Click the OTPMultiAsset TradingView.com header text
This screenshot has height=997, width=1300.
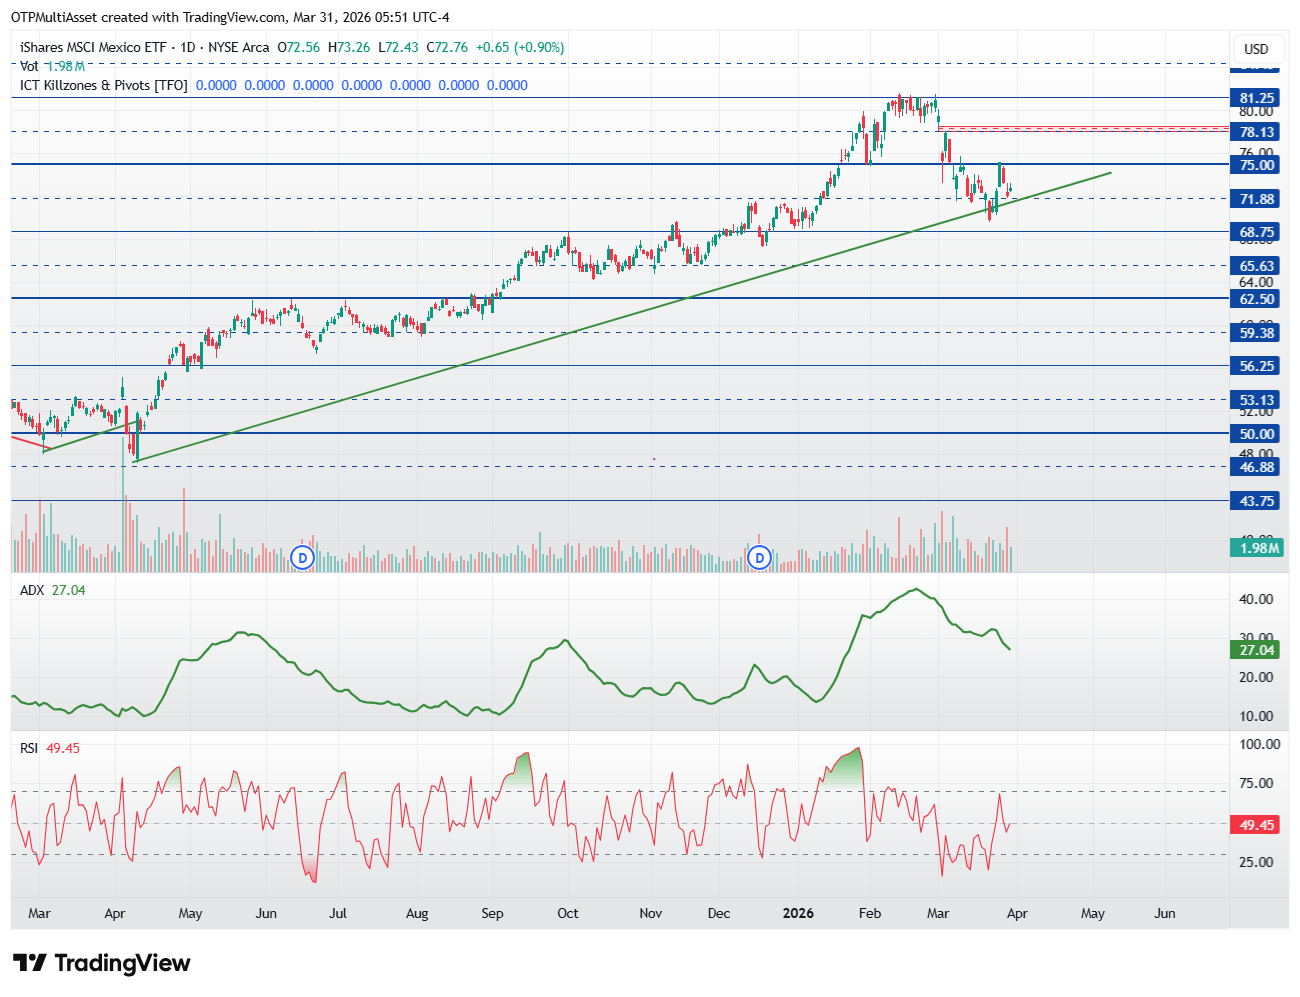(x=230, y=17)
